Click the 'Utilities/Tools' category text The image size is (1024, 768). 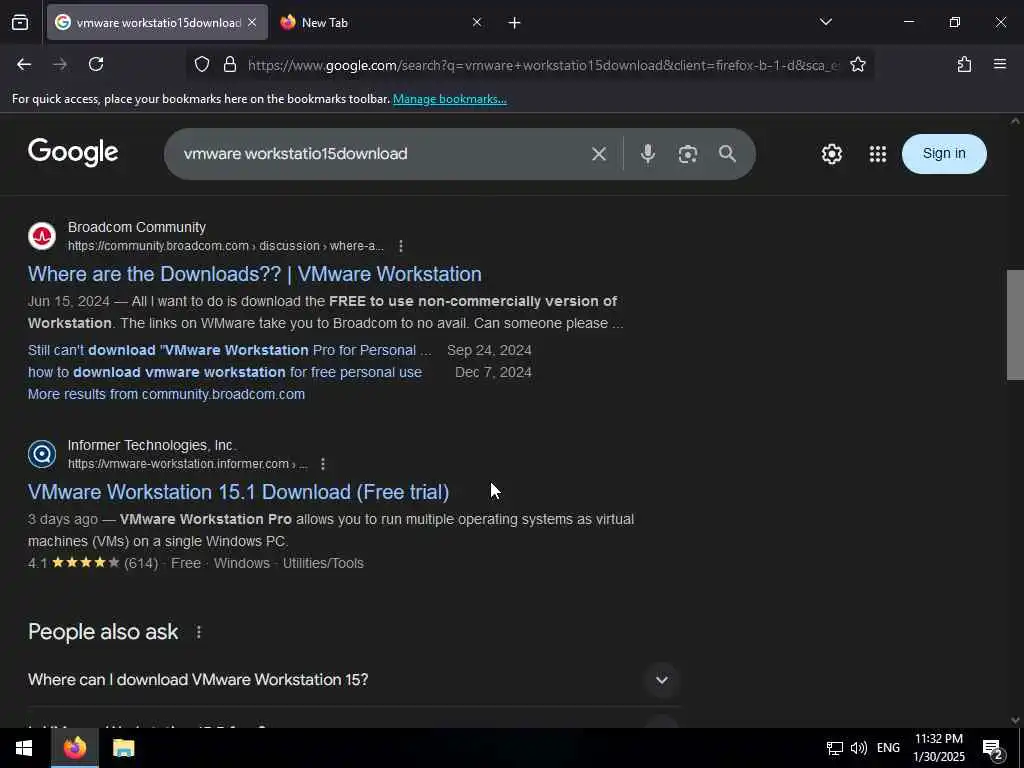[x=323, y=563]
